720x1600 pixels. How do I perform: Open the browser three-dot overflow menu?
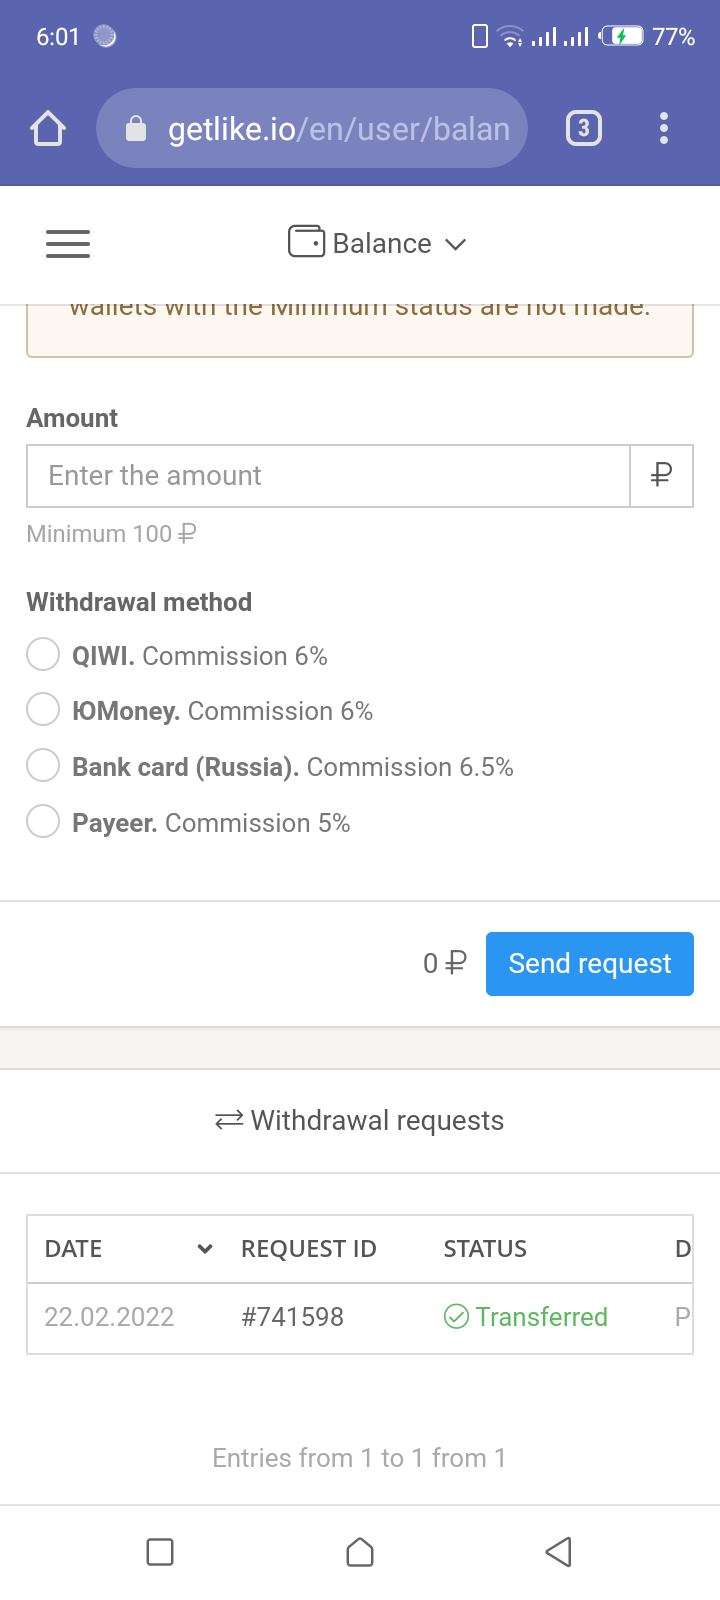click(664, 128)
